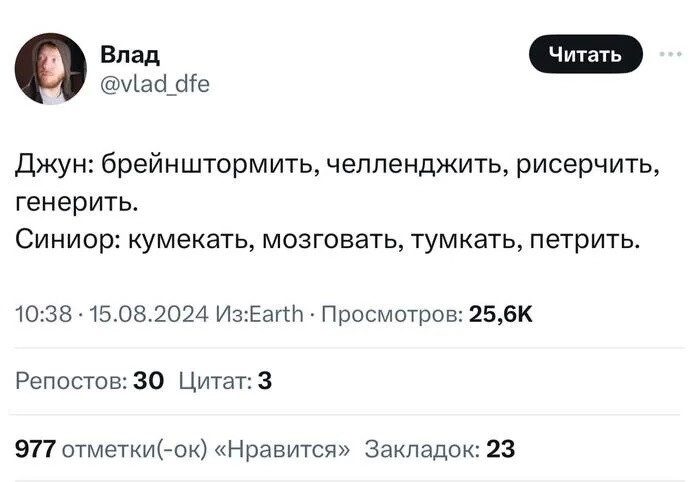Open the three-dot more options menu
This screenshot has width=700, height=482.
[666, 55]
